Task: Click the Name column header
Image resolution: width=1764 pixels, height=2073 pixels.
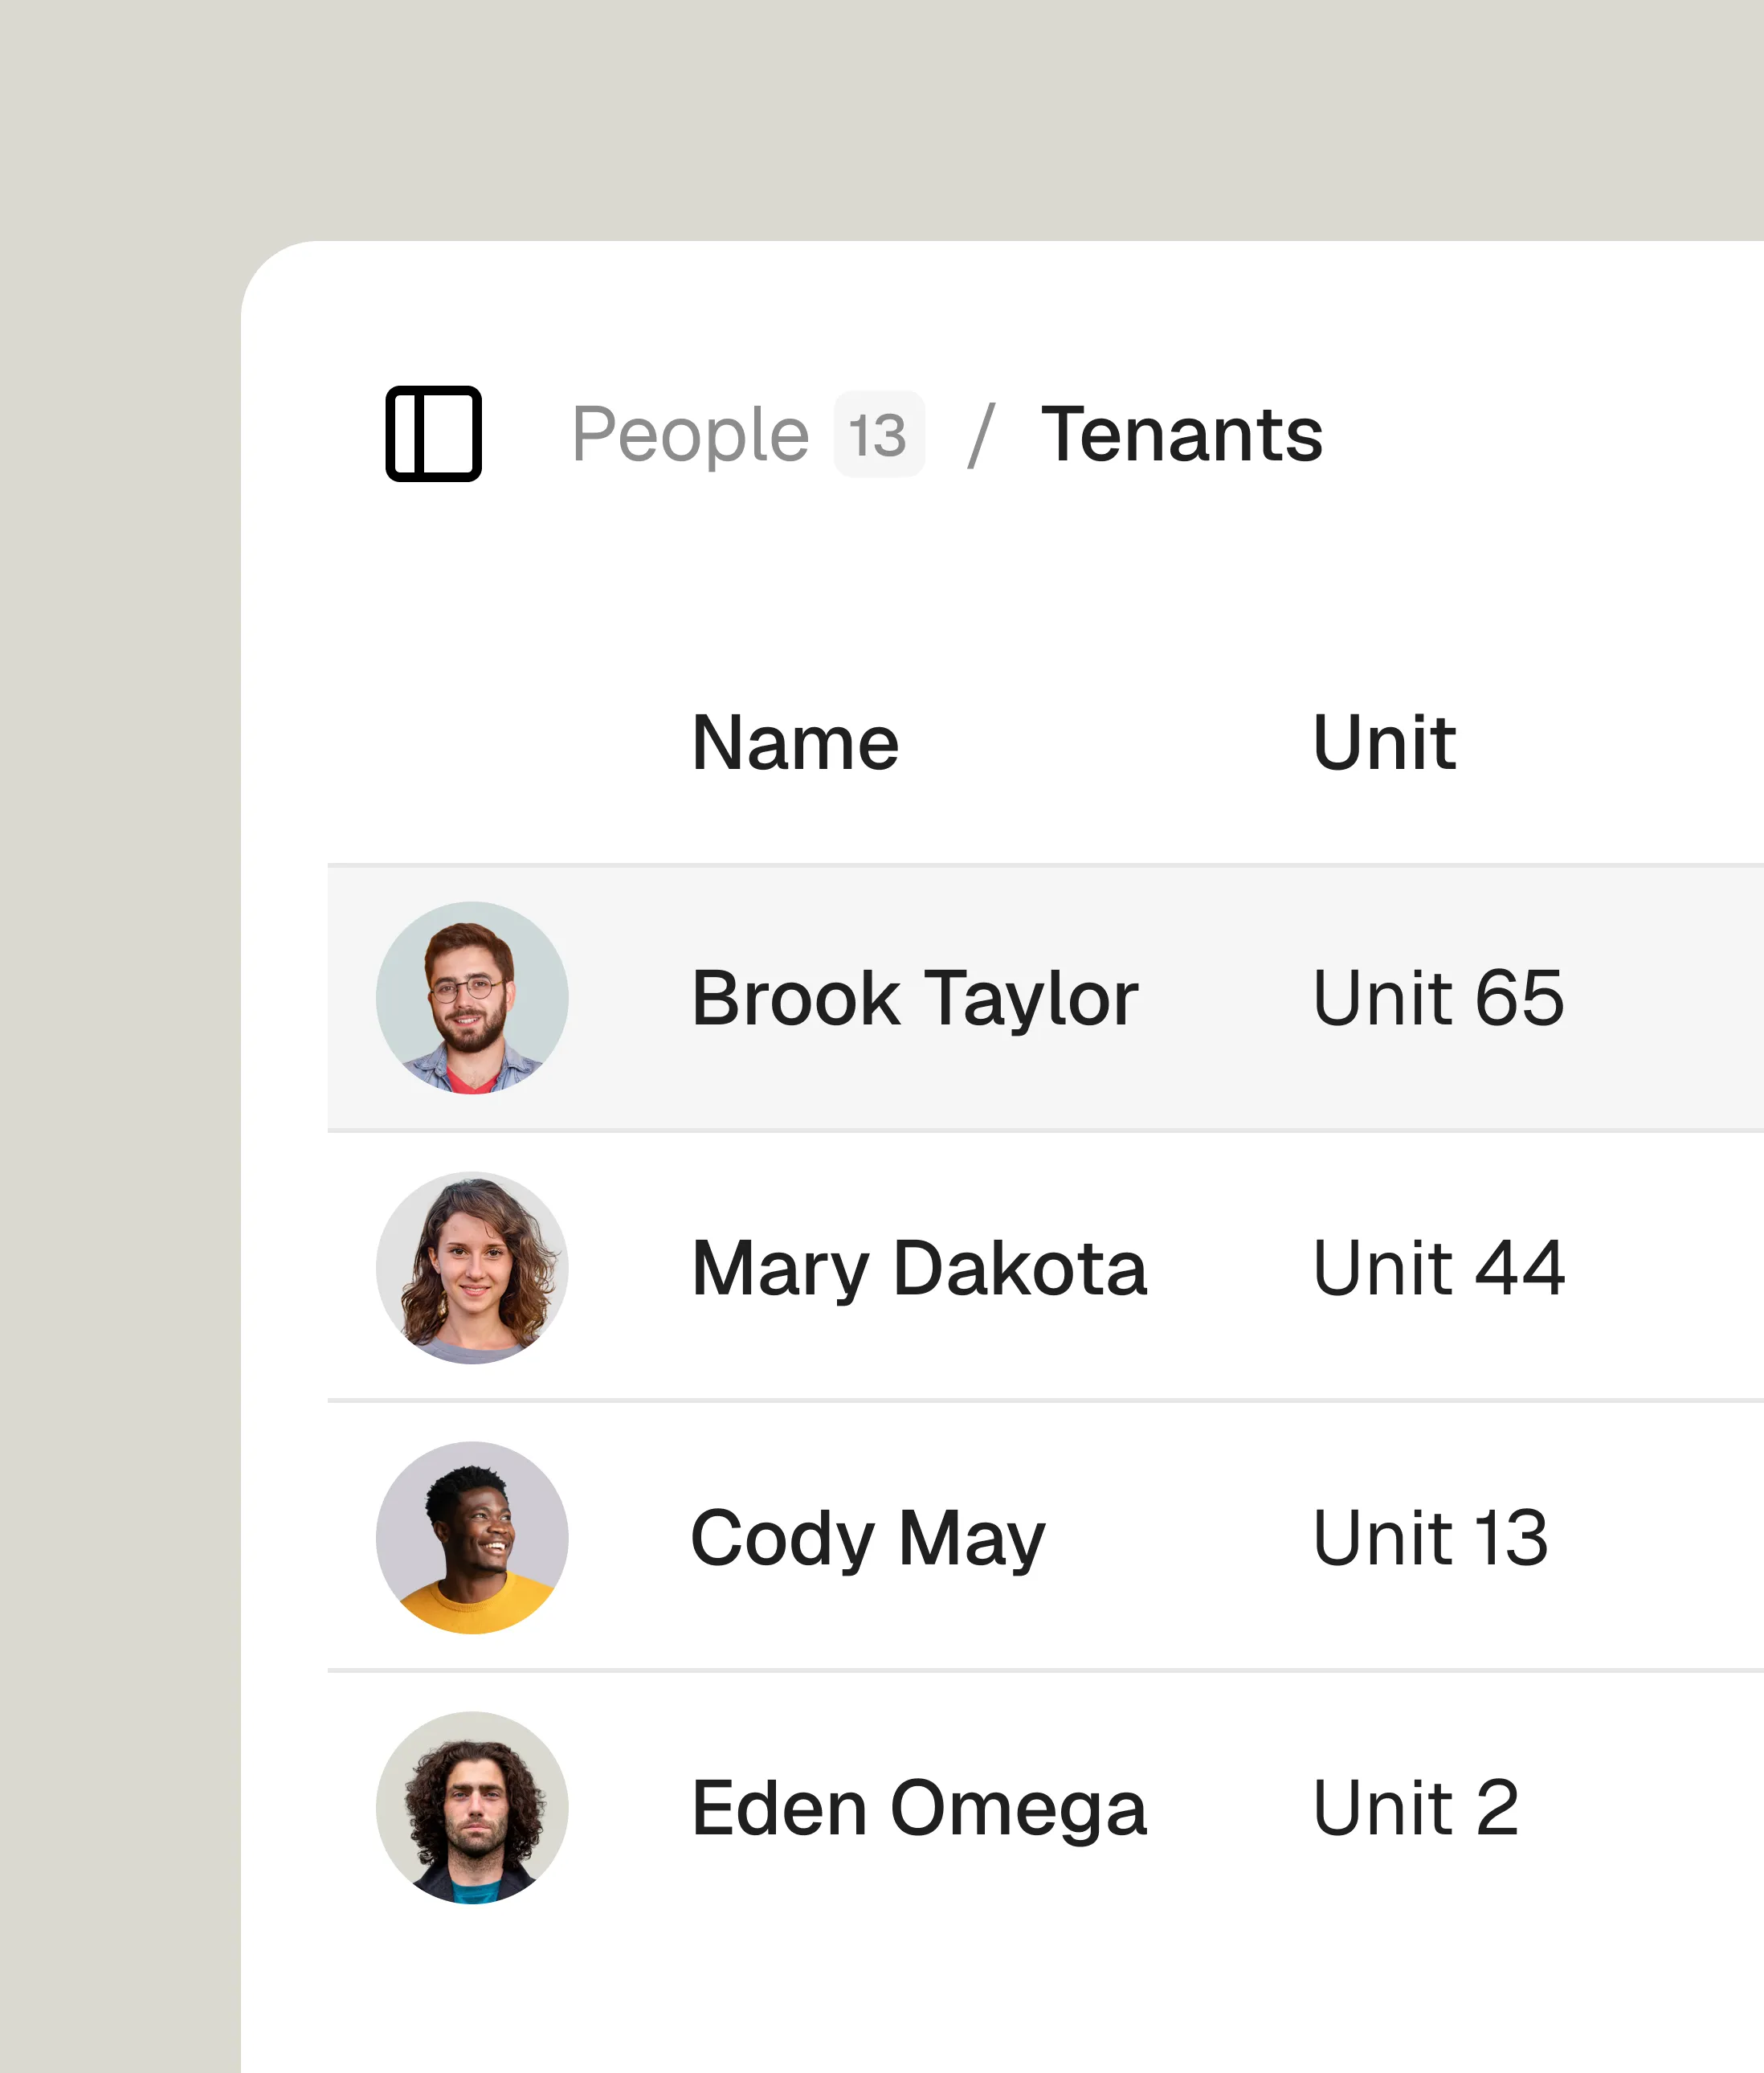Action: pos(796,742)
